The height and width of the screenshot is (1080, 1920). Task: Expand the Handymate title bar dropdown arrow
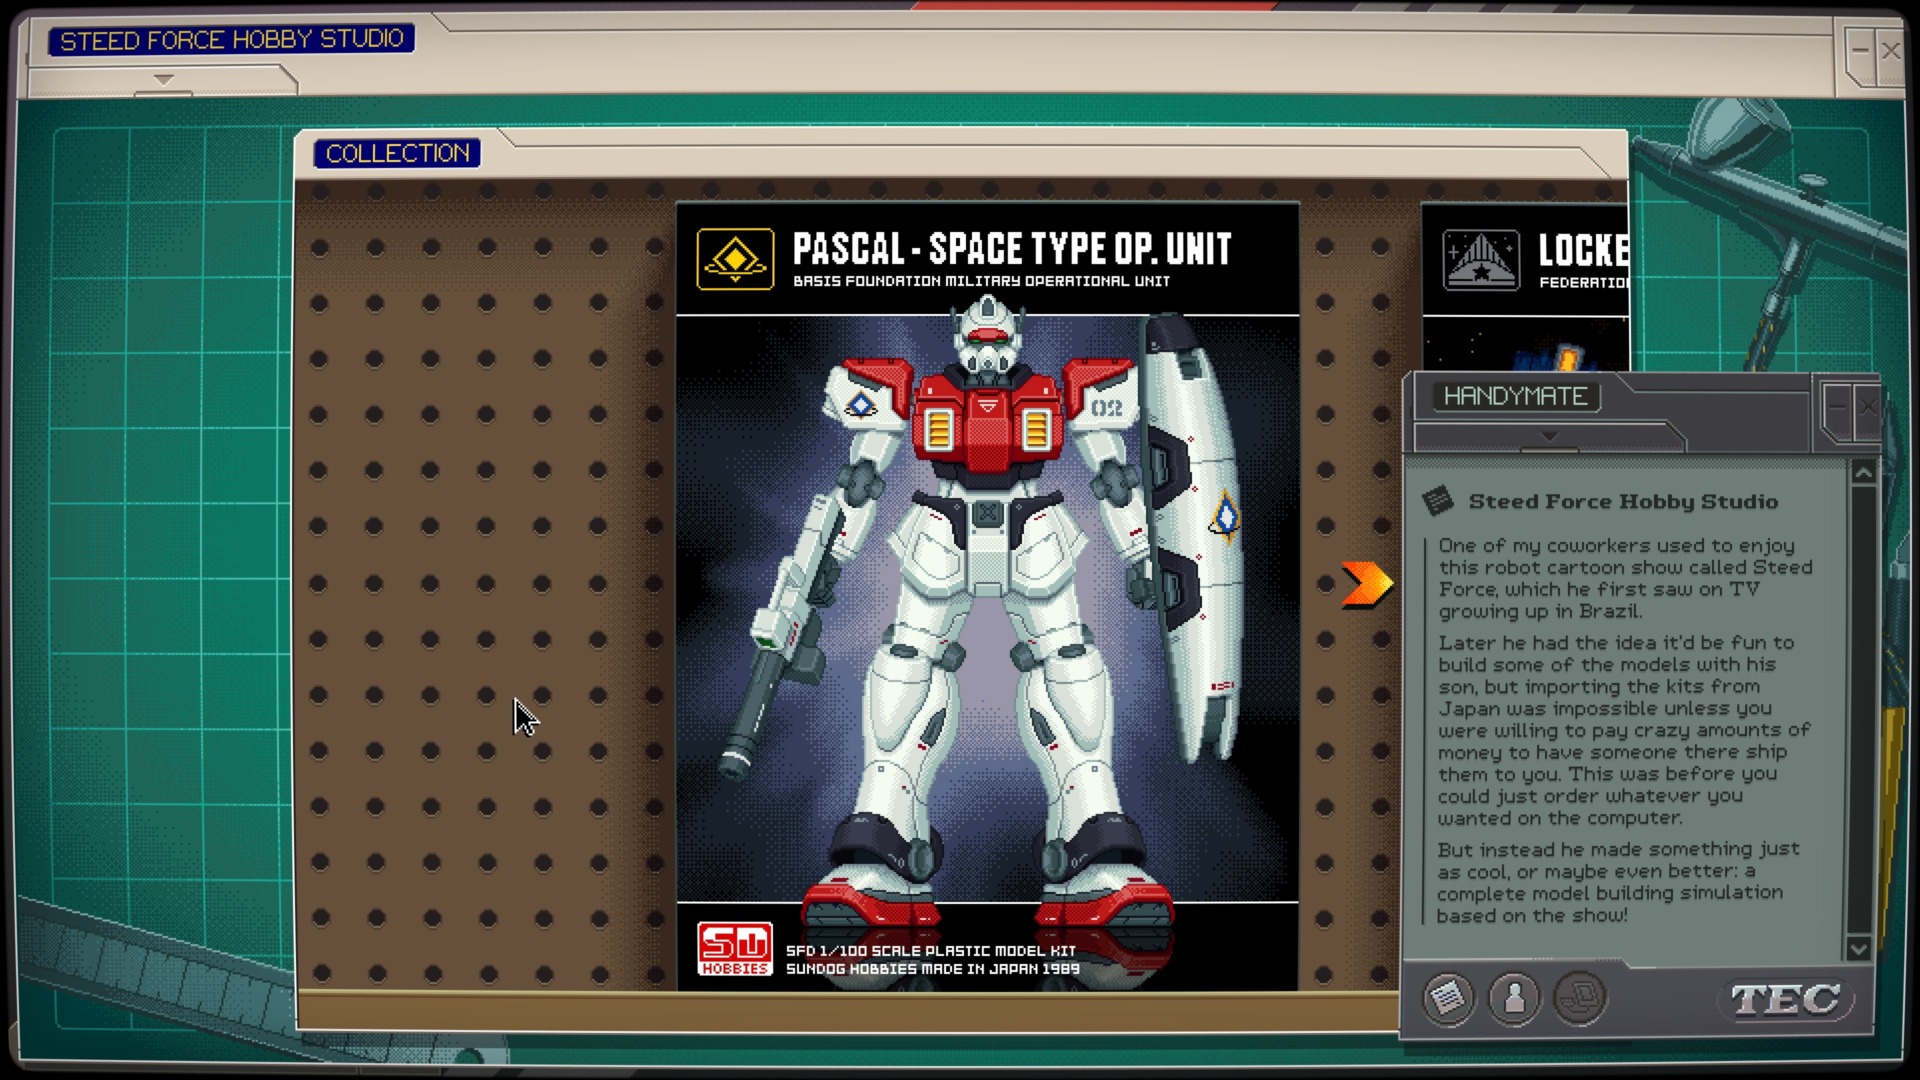1549,437
